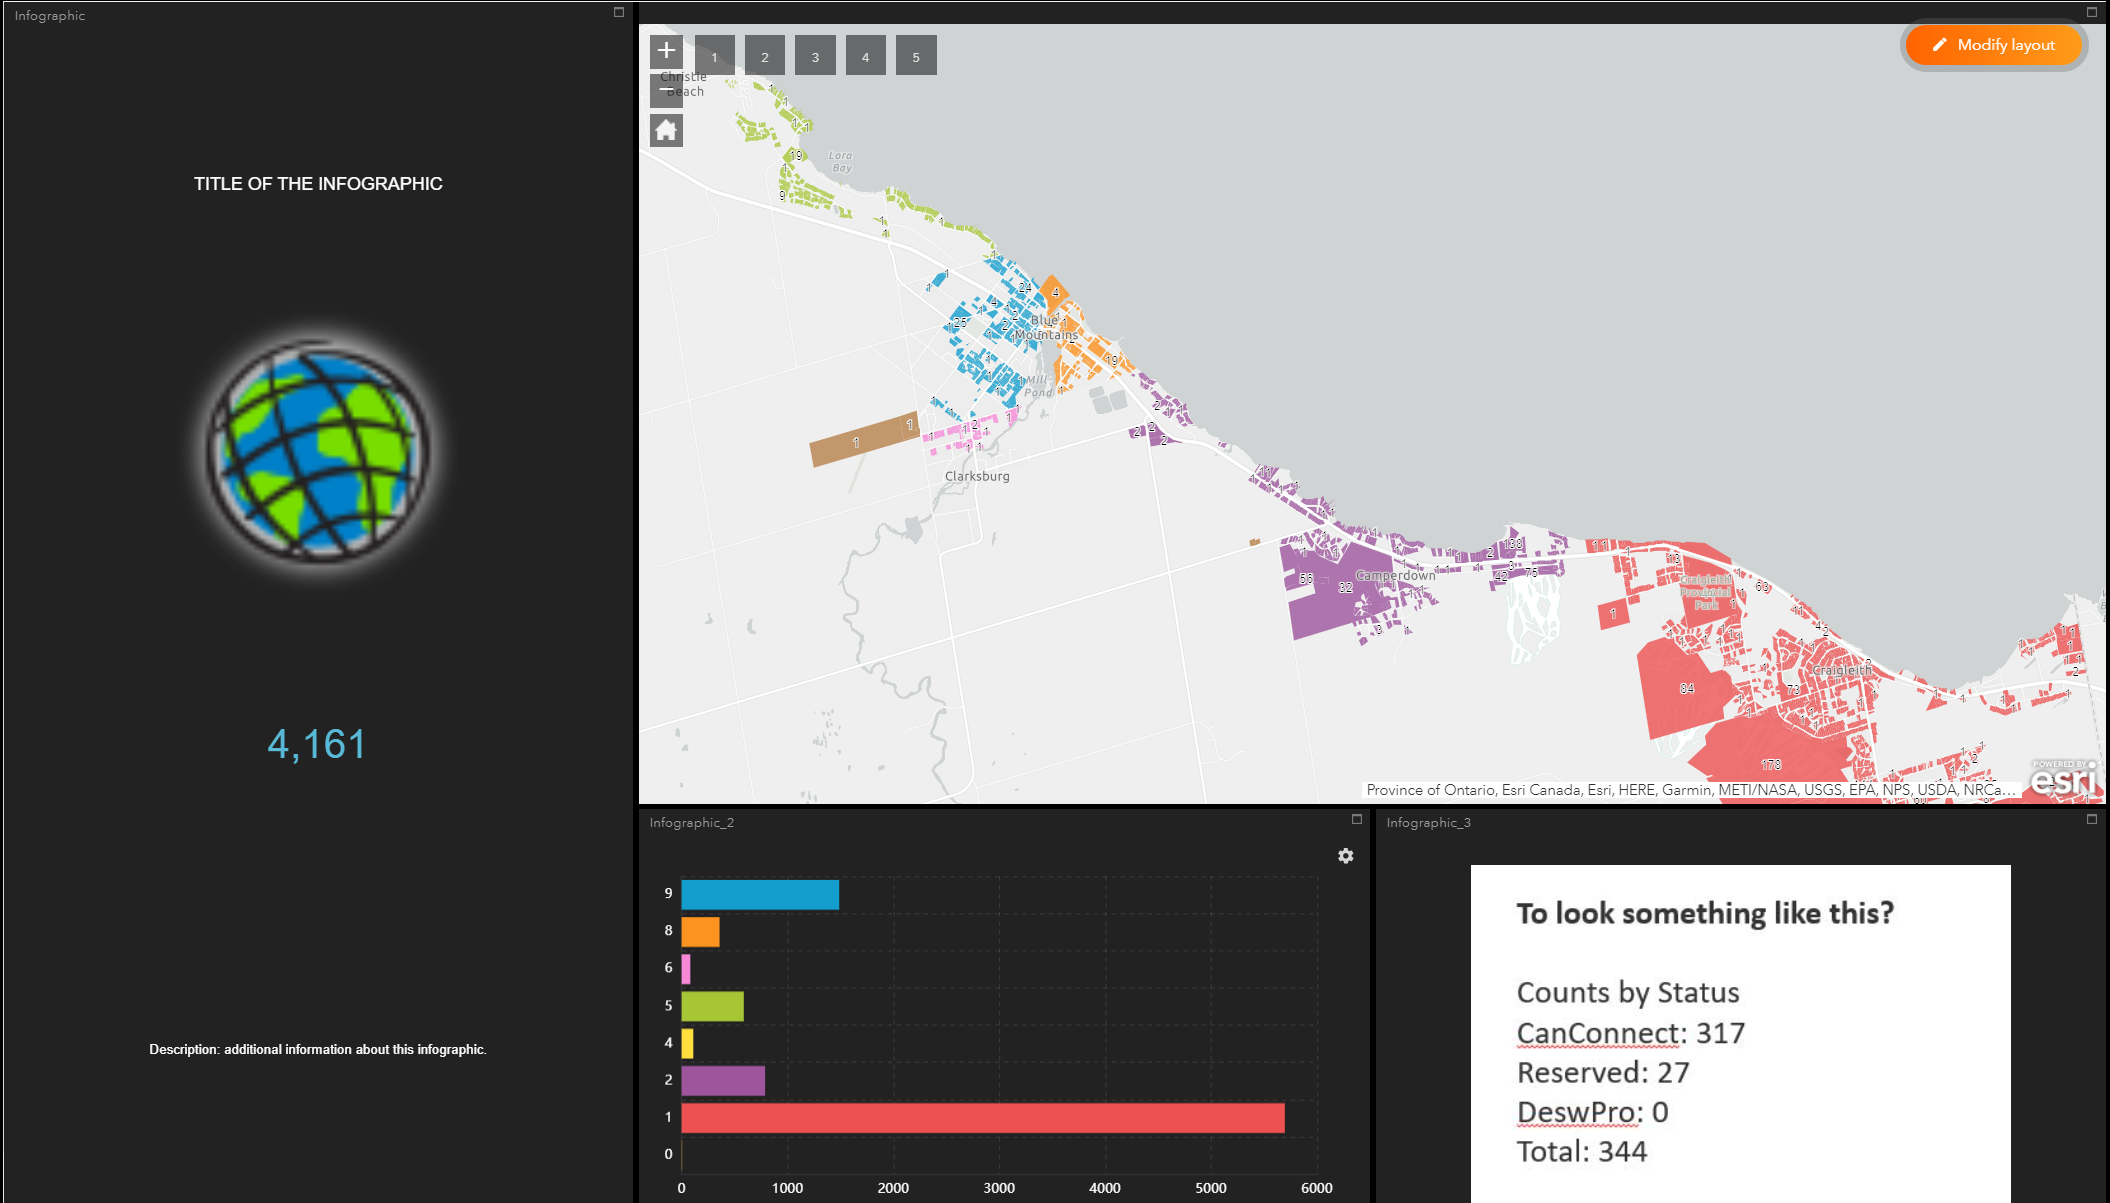This screenshot has width=2110, height=1203.
Task: Reset map to home extent
Action: 666,130
